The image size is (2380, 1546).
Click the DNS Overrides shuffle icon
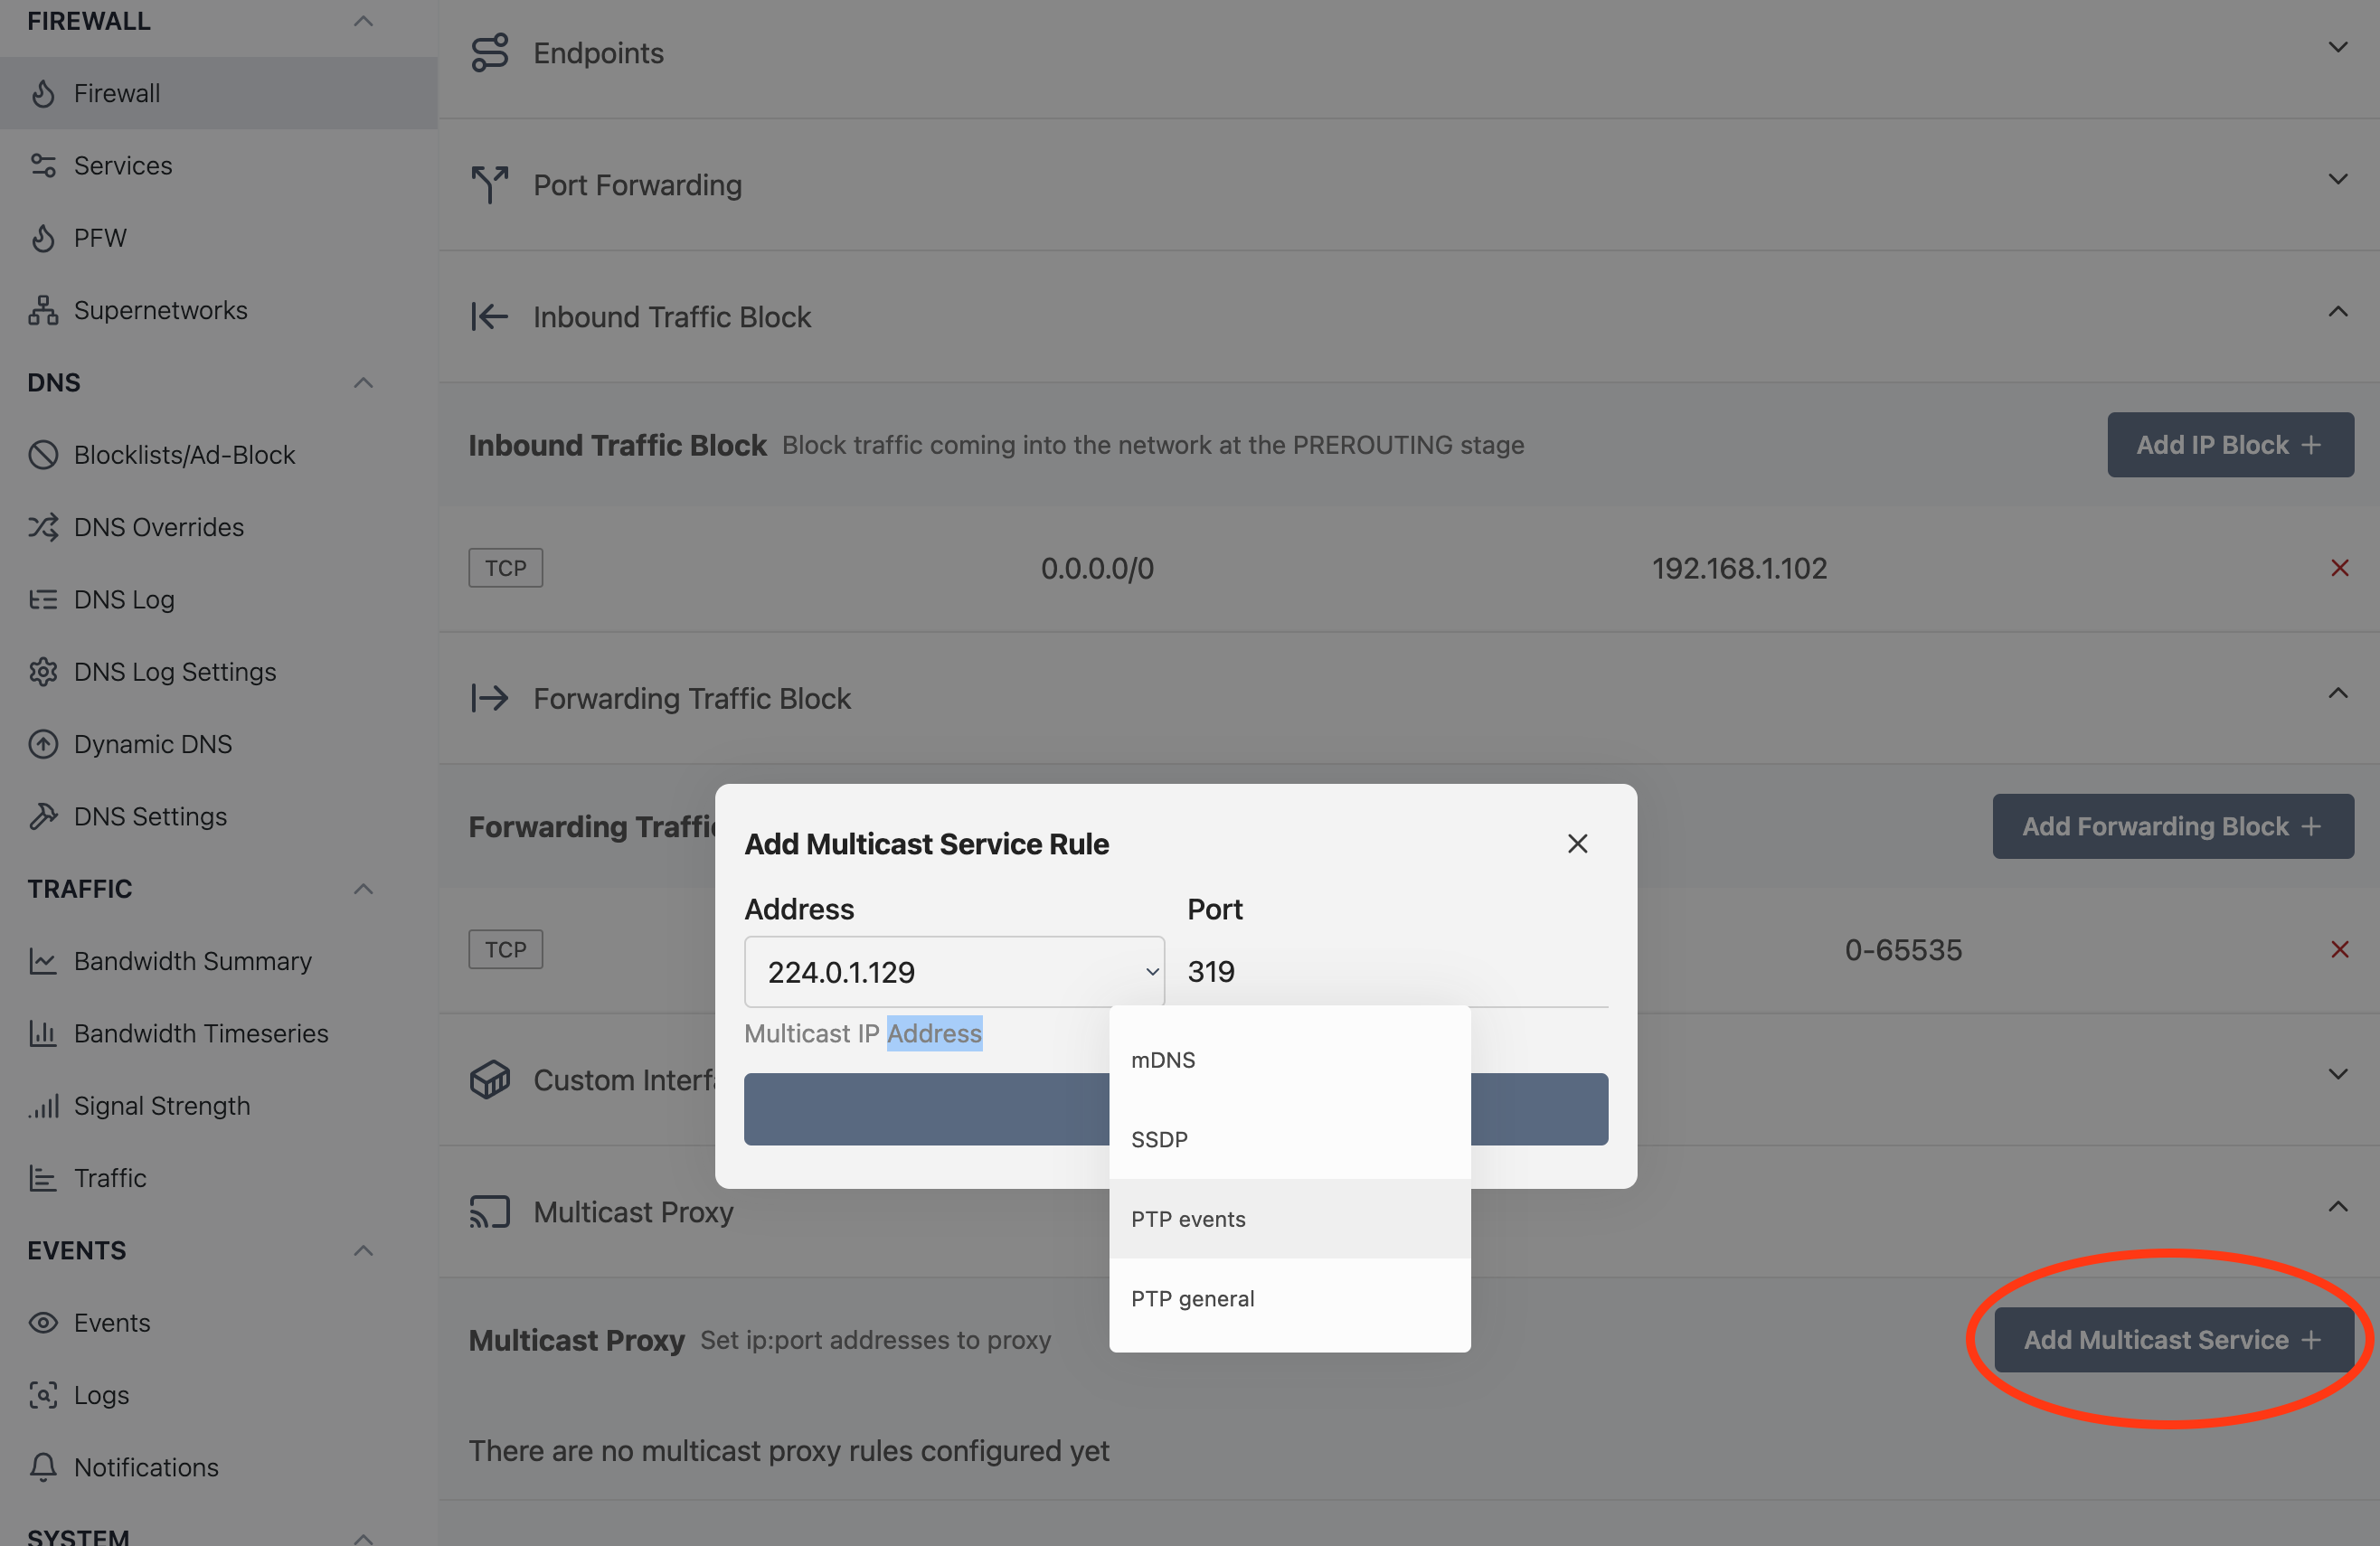coord(43,527)
